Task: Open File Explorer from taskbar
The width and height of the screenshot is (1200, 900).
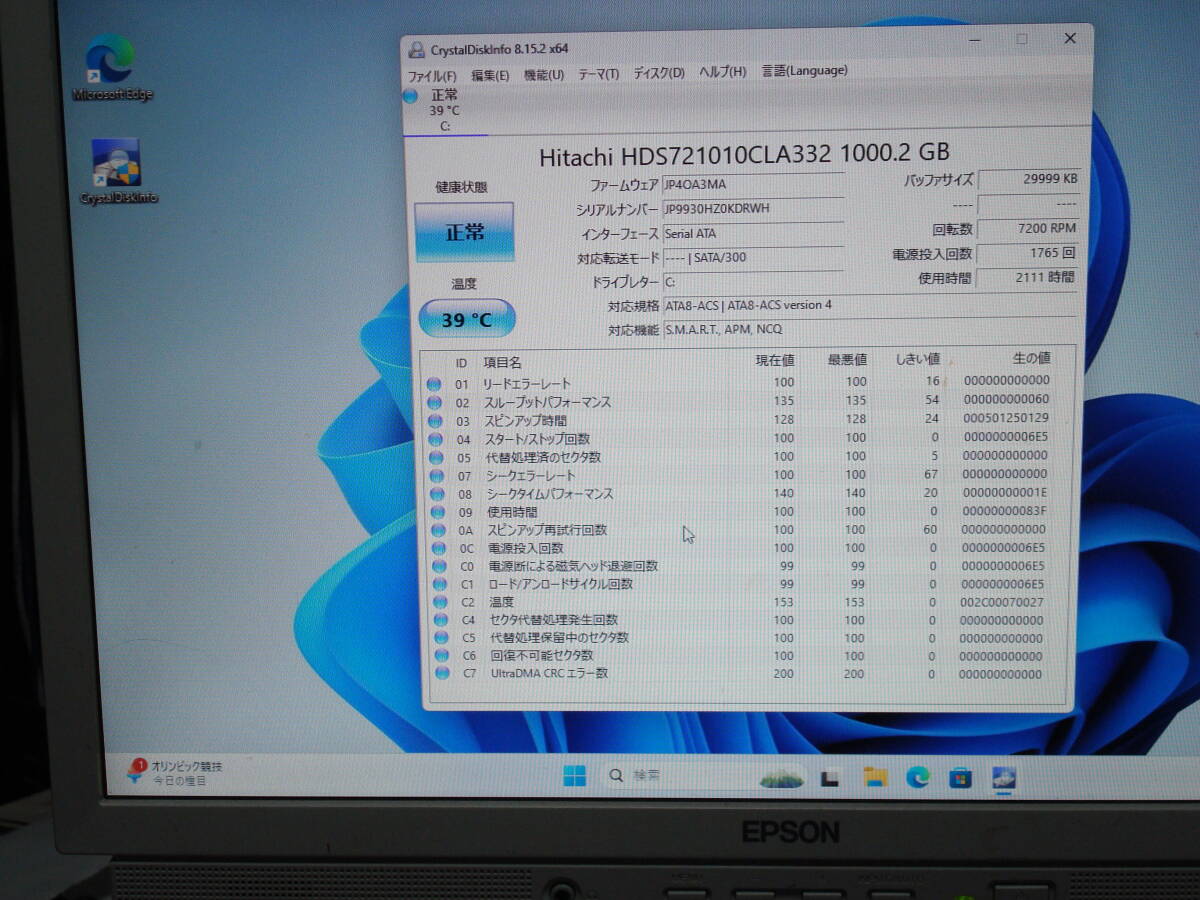Action: 875,778
